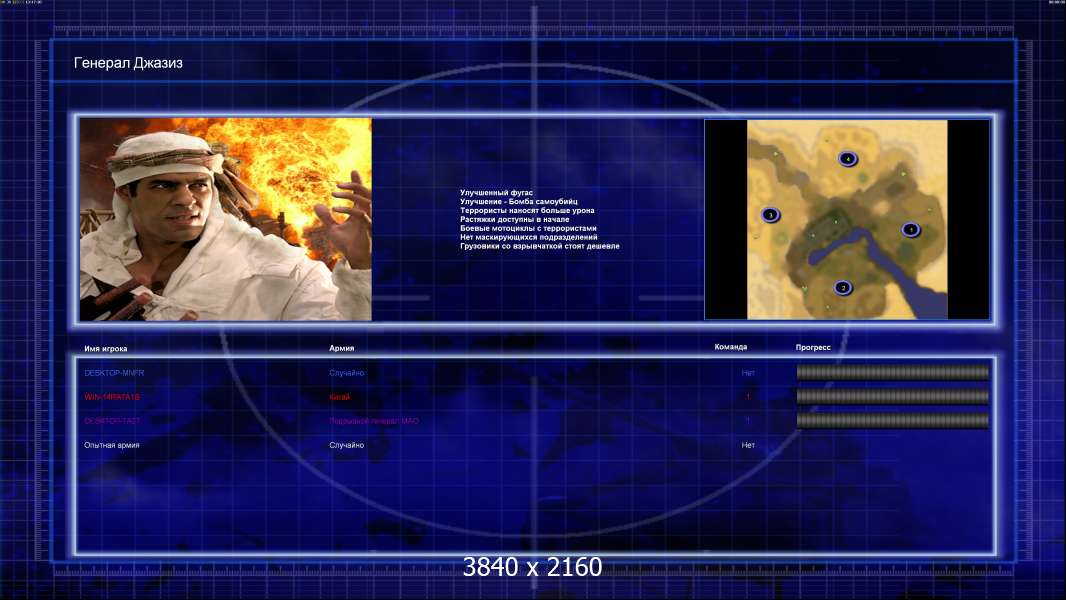Click the 'Опытная армия' player row
The height and width of the screenshot is (600, 1066).
(x=111, y=445)
